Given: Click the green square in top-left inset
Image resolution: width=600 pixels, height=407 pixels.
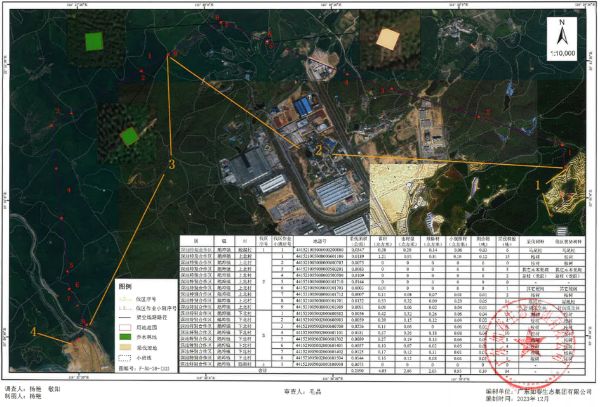Looking at the screenshot, I should click(94, 41).
